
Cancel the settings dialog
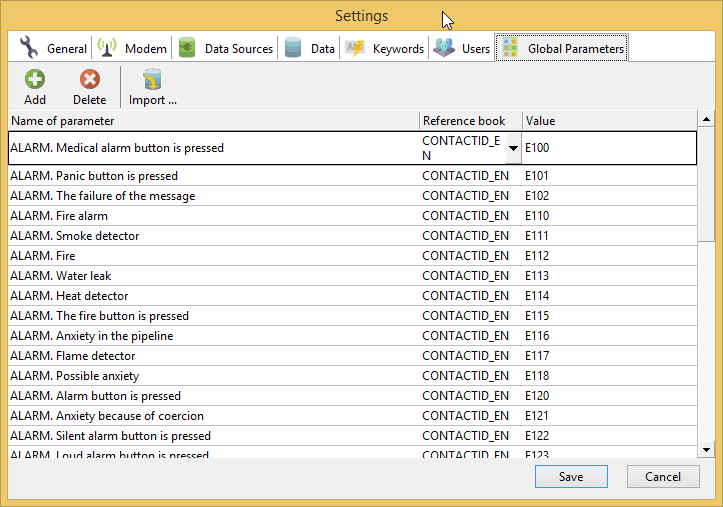pyautogui.click(x=663, y=477)
